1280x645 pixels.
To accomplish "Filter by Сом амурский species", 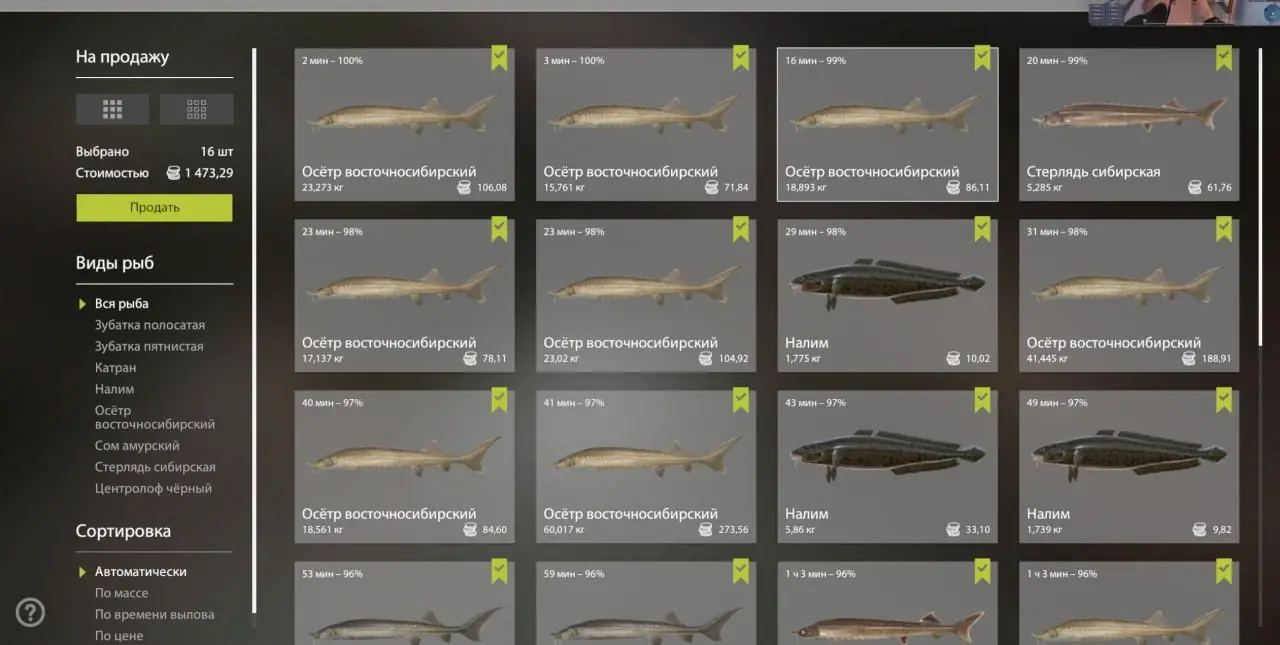I will 137,446.
